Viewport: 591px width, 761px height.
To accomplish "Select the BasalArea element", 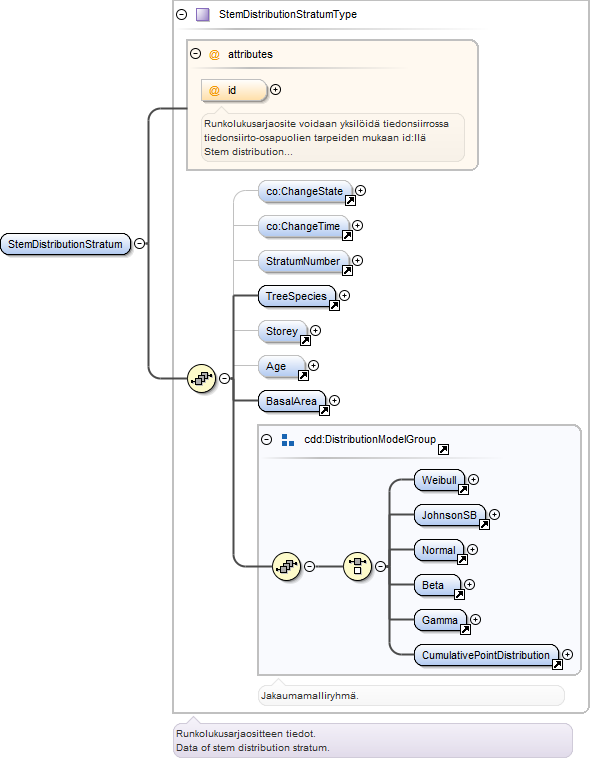I will click(292, 401).
